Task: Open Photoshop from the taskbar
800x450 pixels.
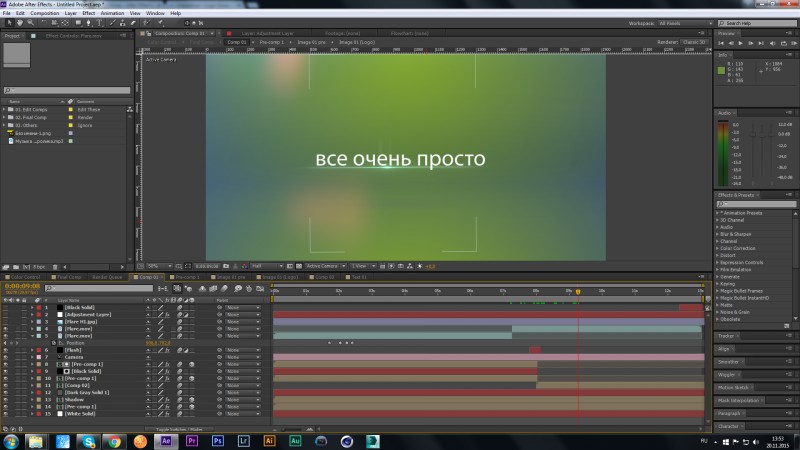Action: pos(218,441)
